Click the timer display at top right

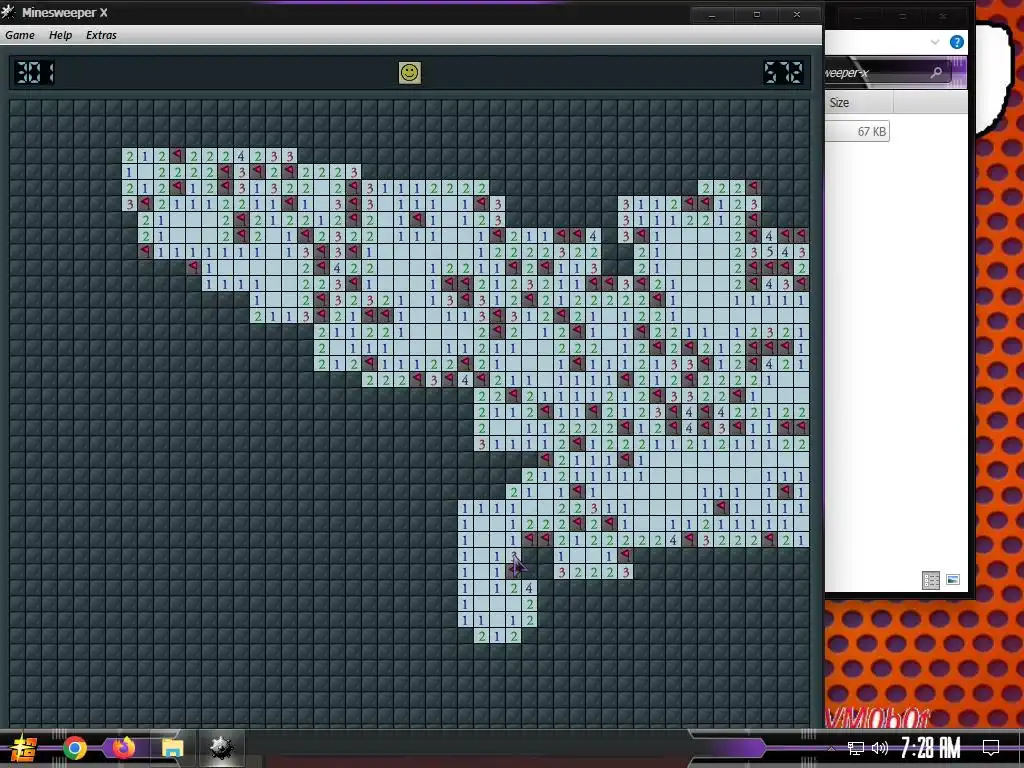tap(783, 72)
